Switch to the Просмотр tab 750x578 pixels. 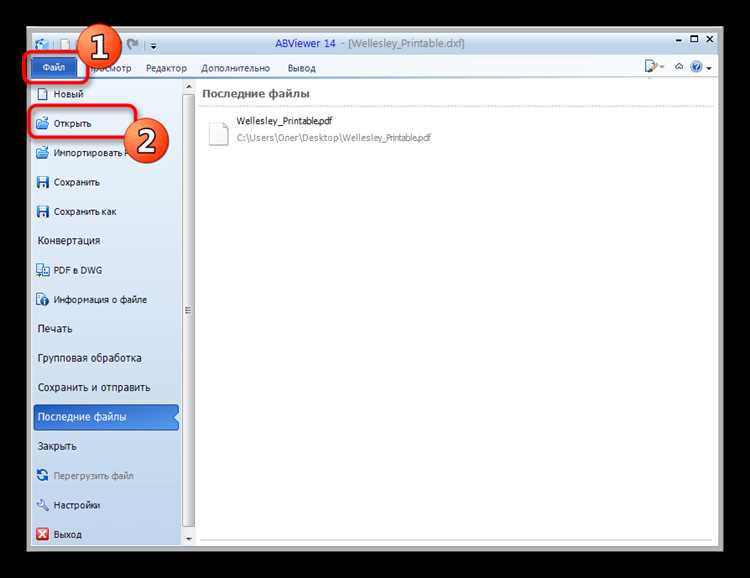click(x=110, y=68)
